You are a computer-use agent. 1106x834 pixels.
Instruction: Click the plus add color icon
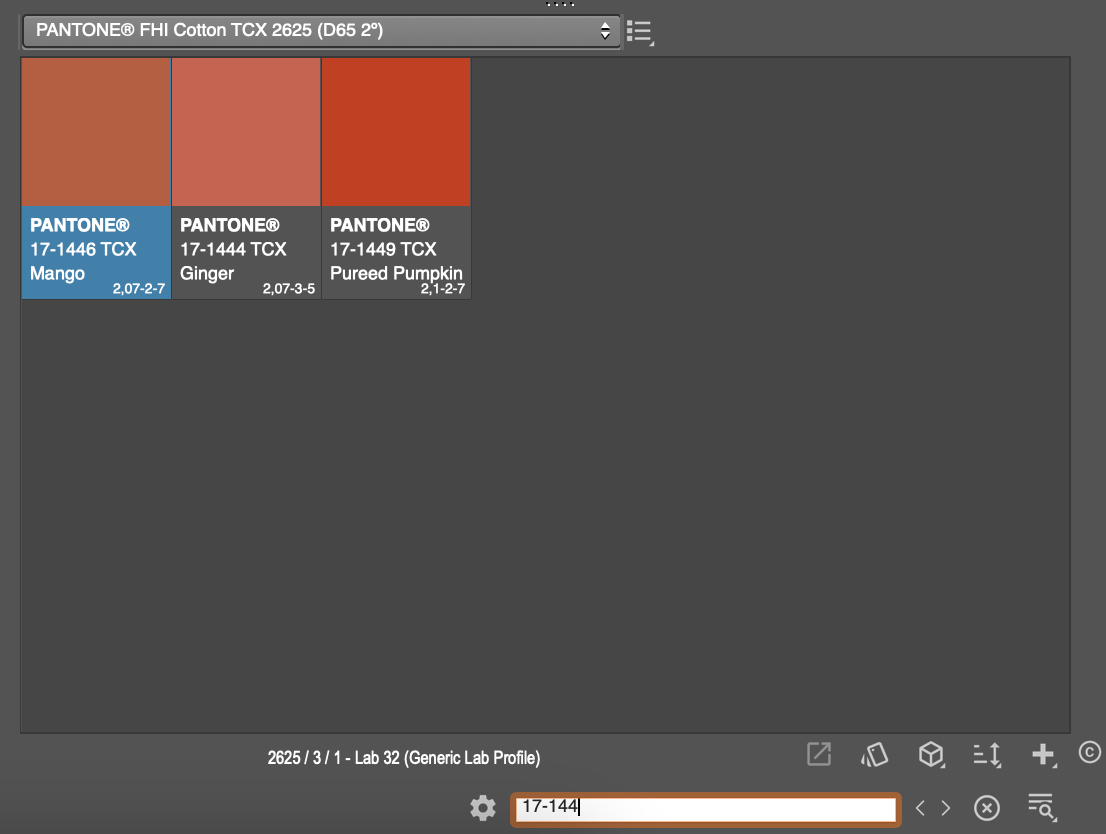(1043, 754)
